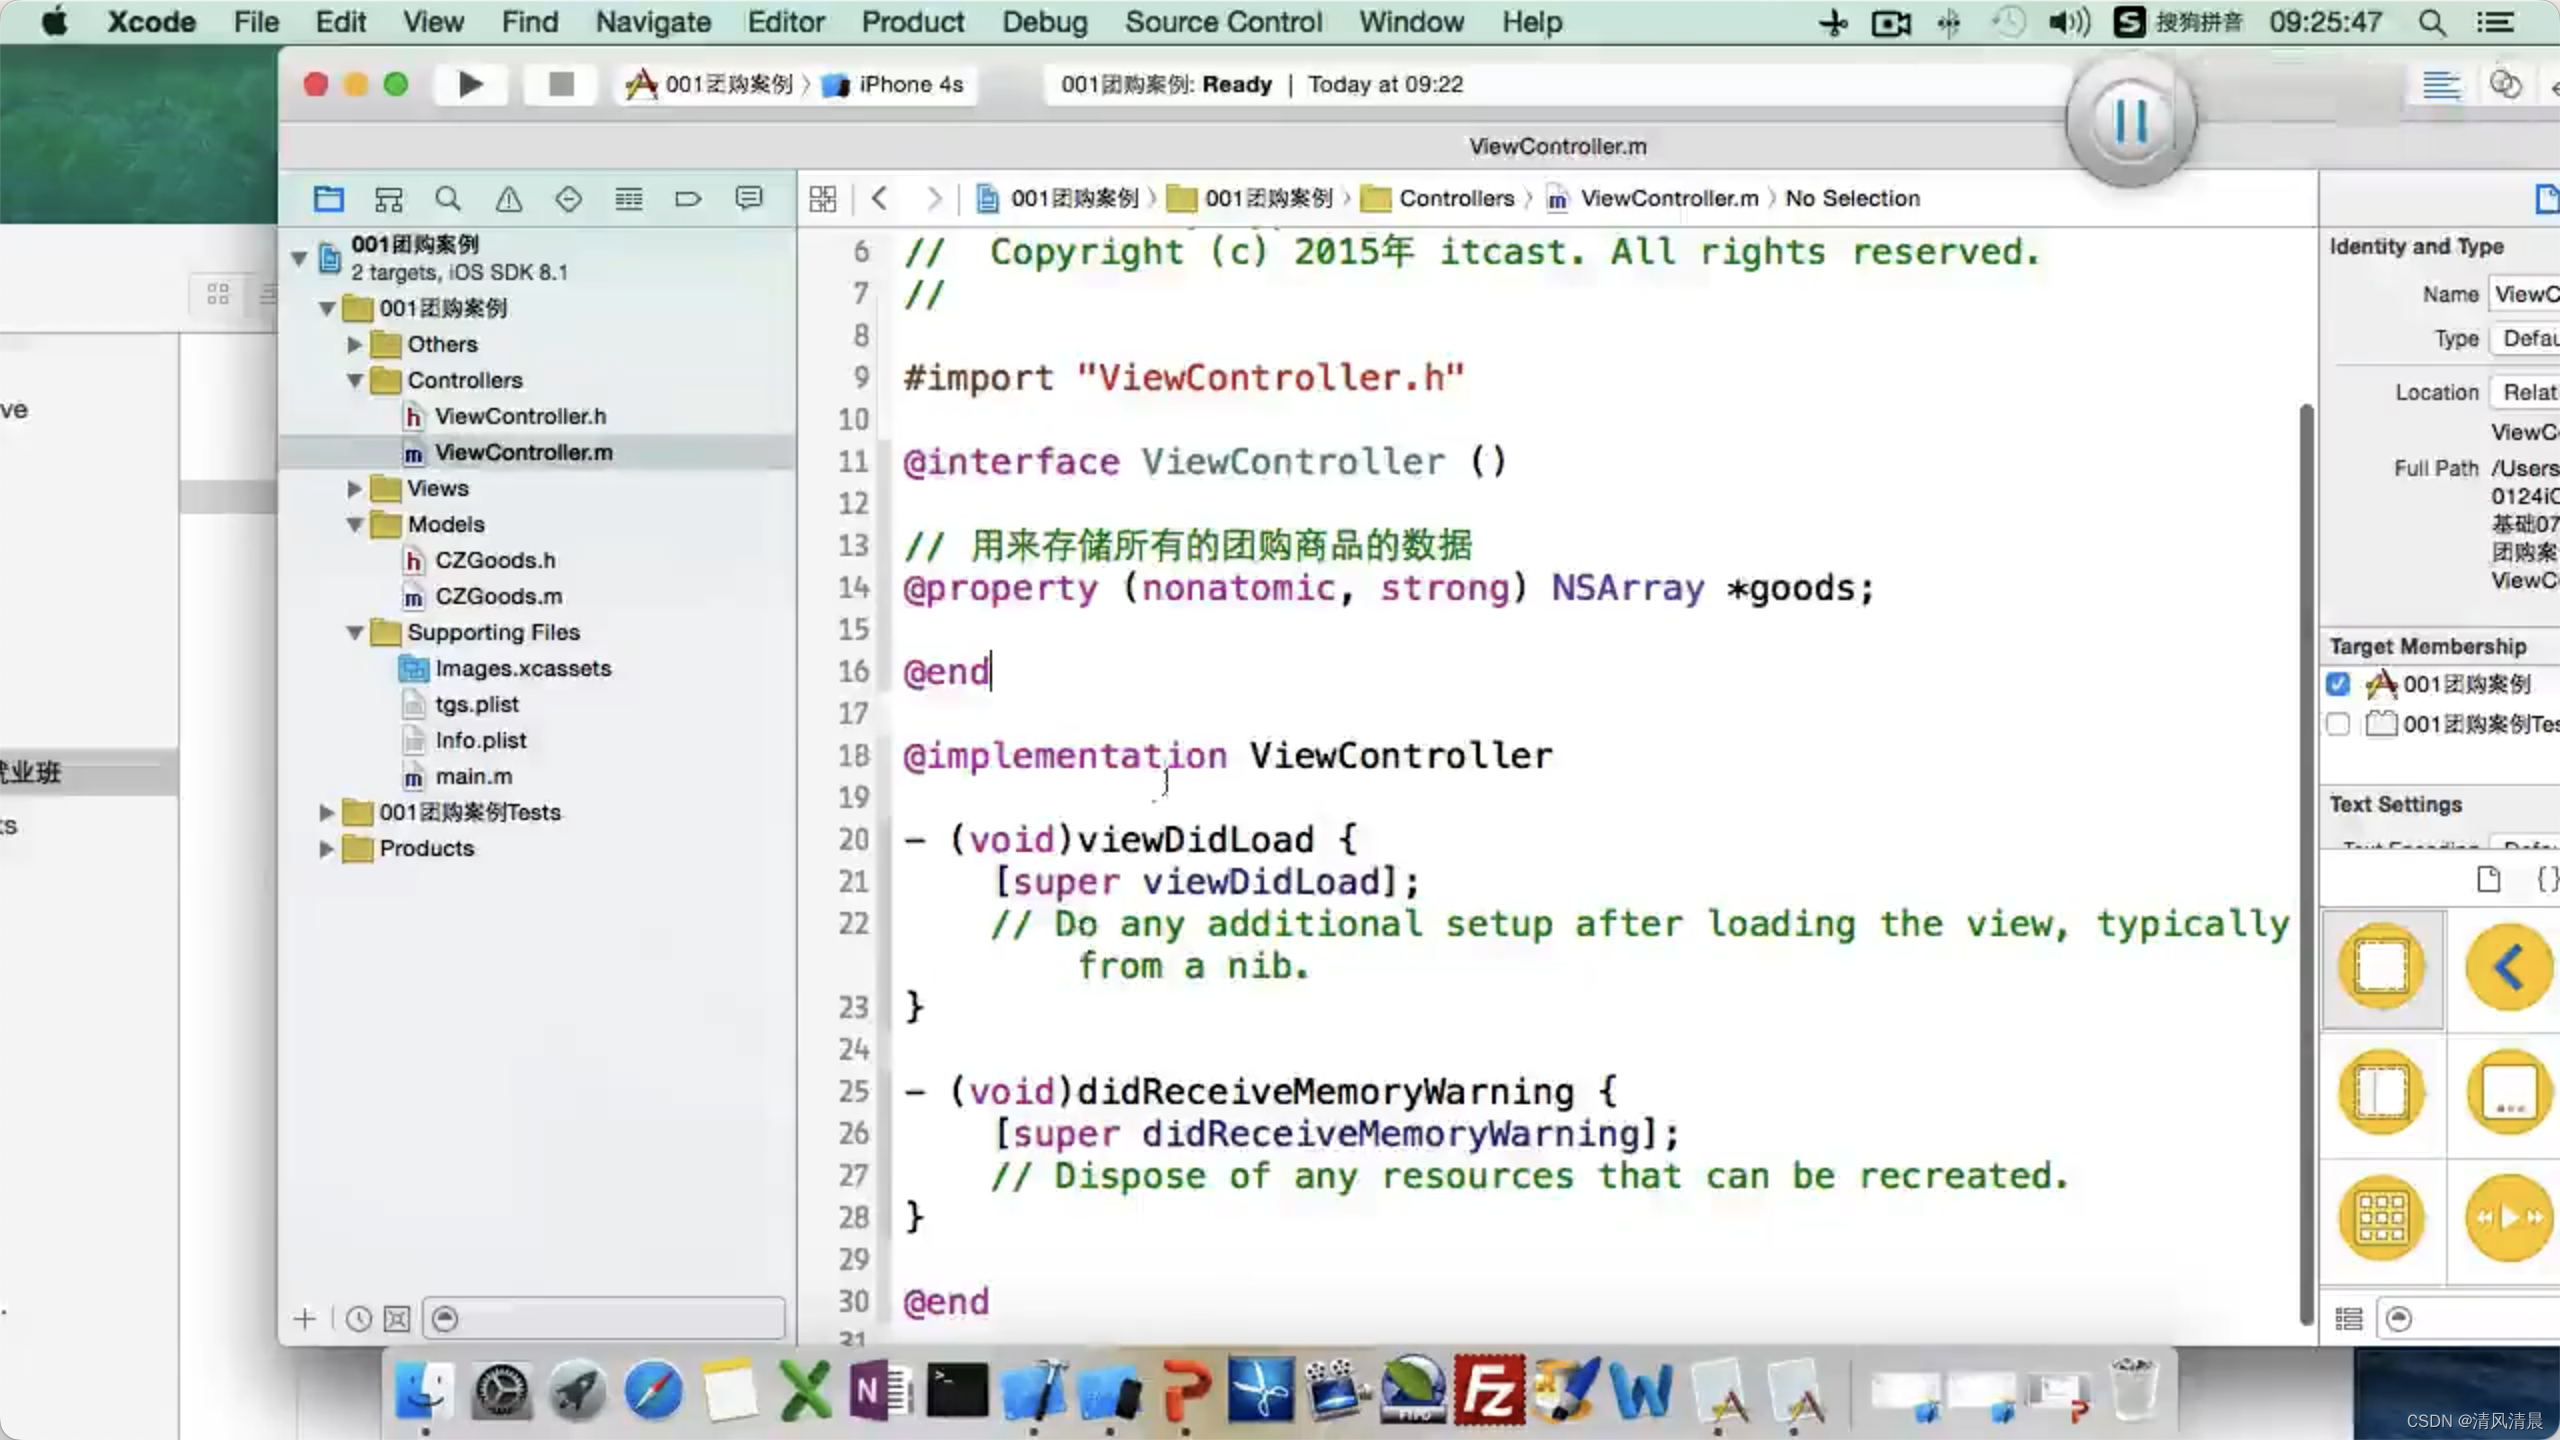This screenshot has width=2560, height=1440.
Task: Click the Run (play) button
Action: click(x=470, y=85)
